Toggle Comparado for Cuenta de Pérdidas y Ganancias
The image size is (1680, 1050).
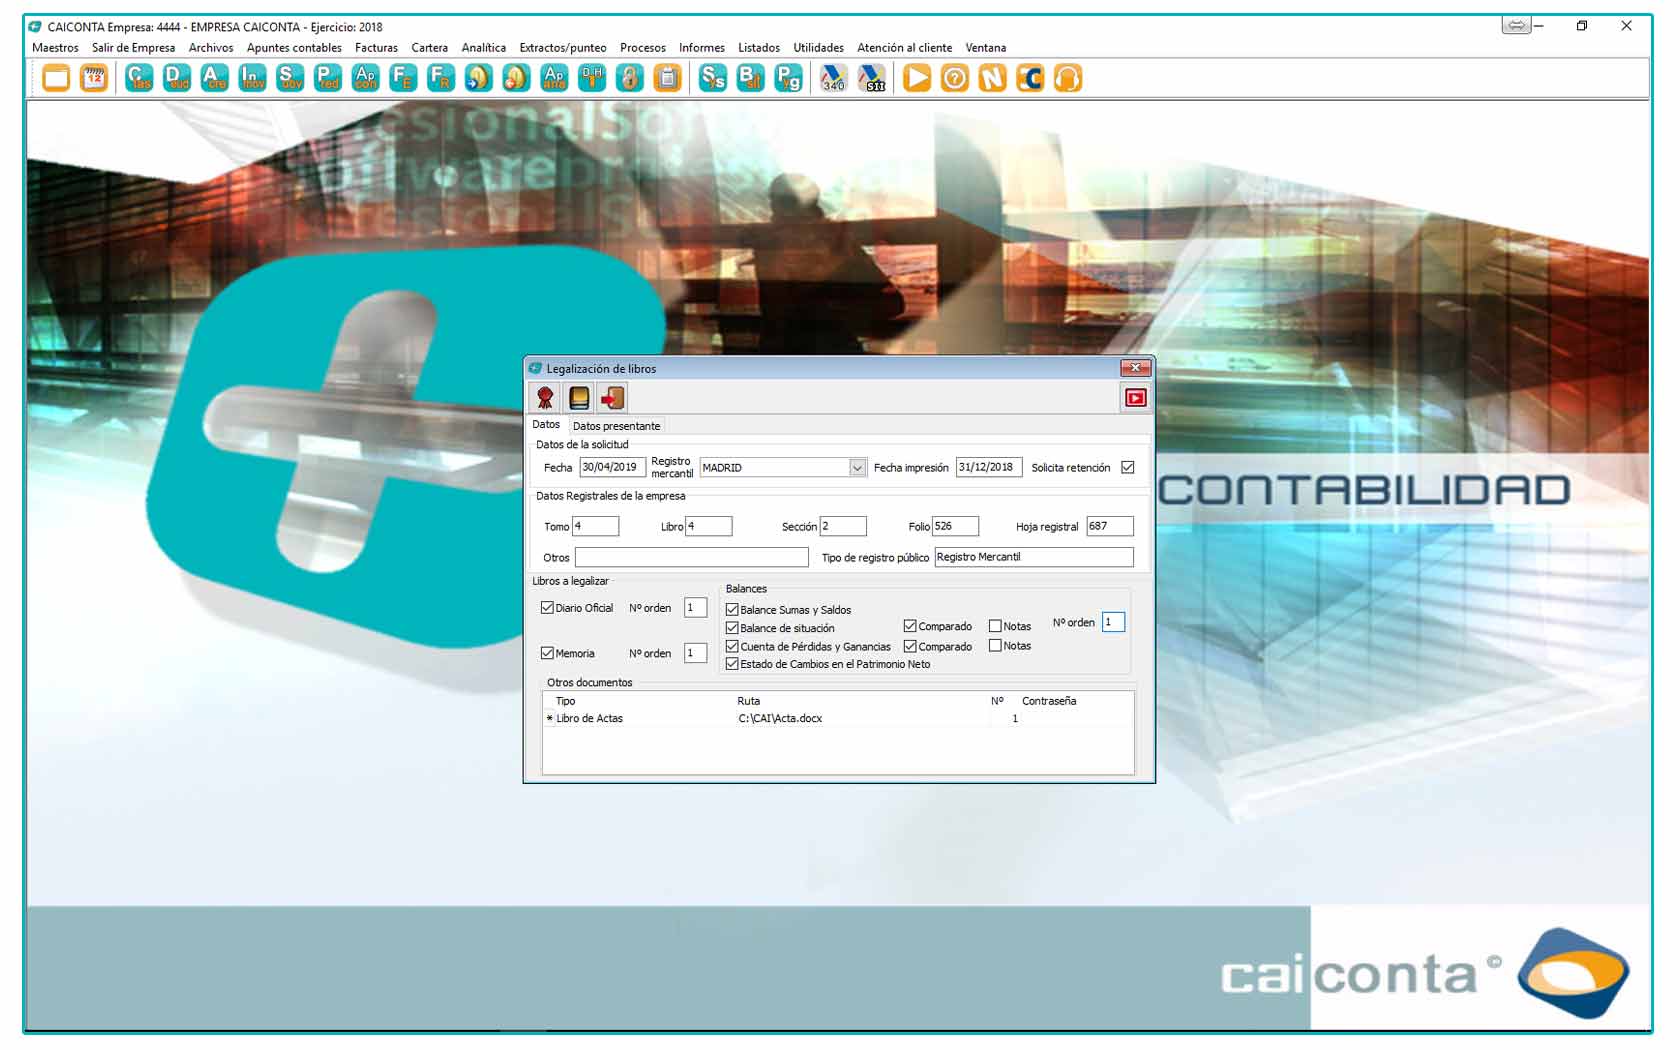click(910, 646)
